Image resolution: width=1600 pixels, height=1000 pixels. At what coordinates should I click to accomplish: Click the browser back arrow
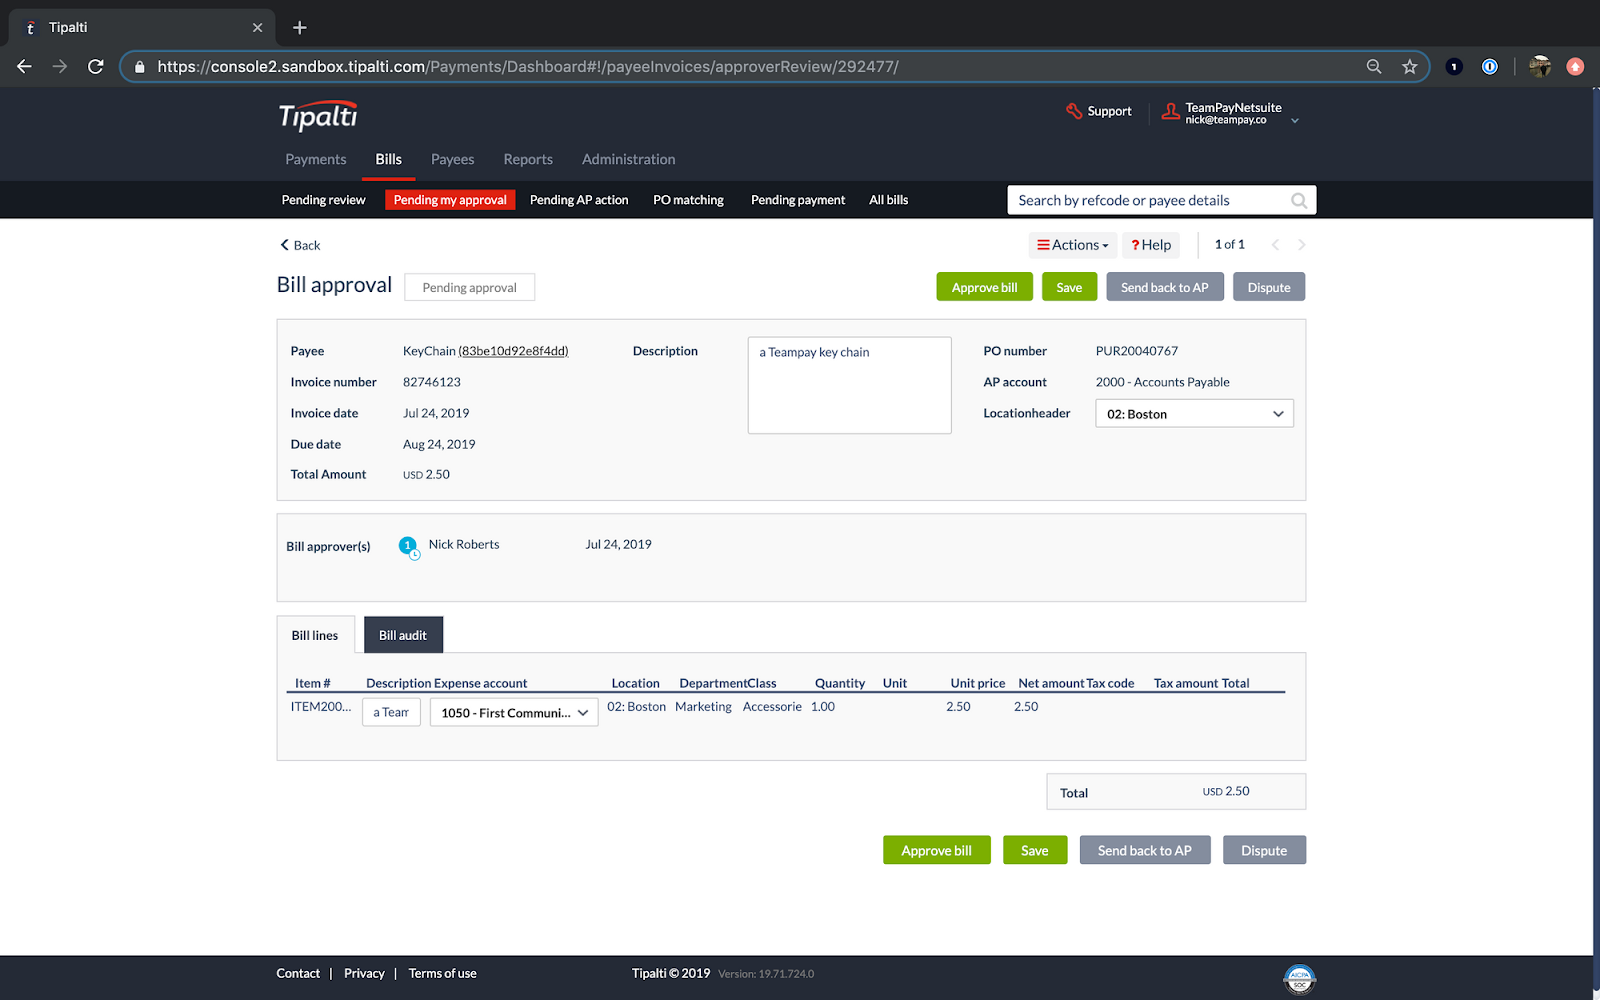25,66
